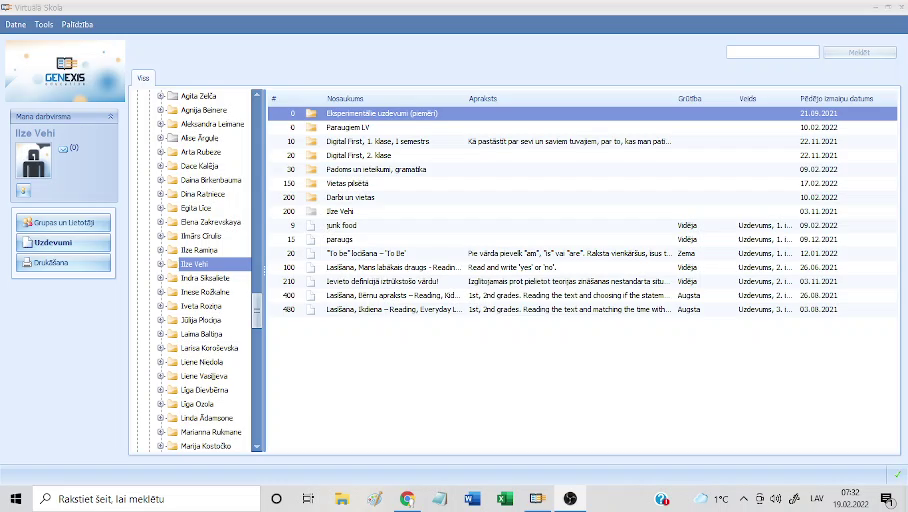Click the search input field
The width and height of the screenshot is (908, 512).
click(772, 52)
